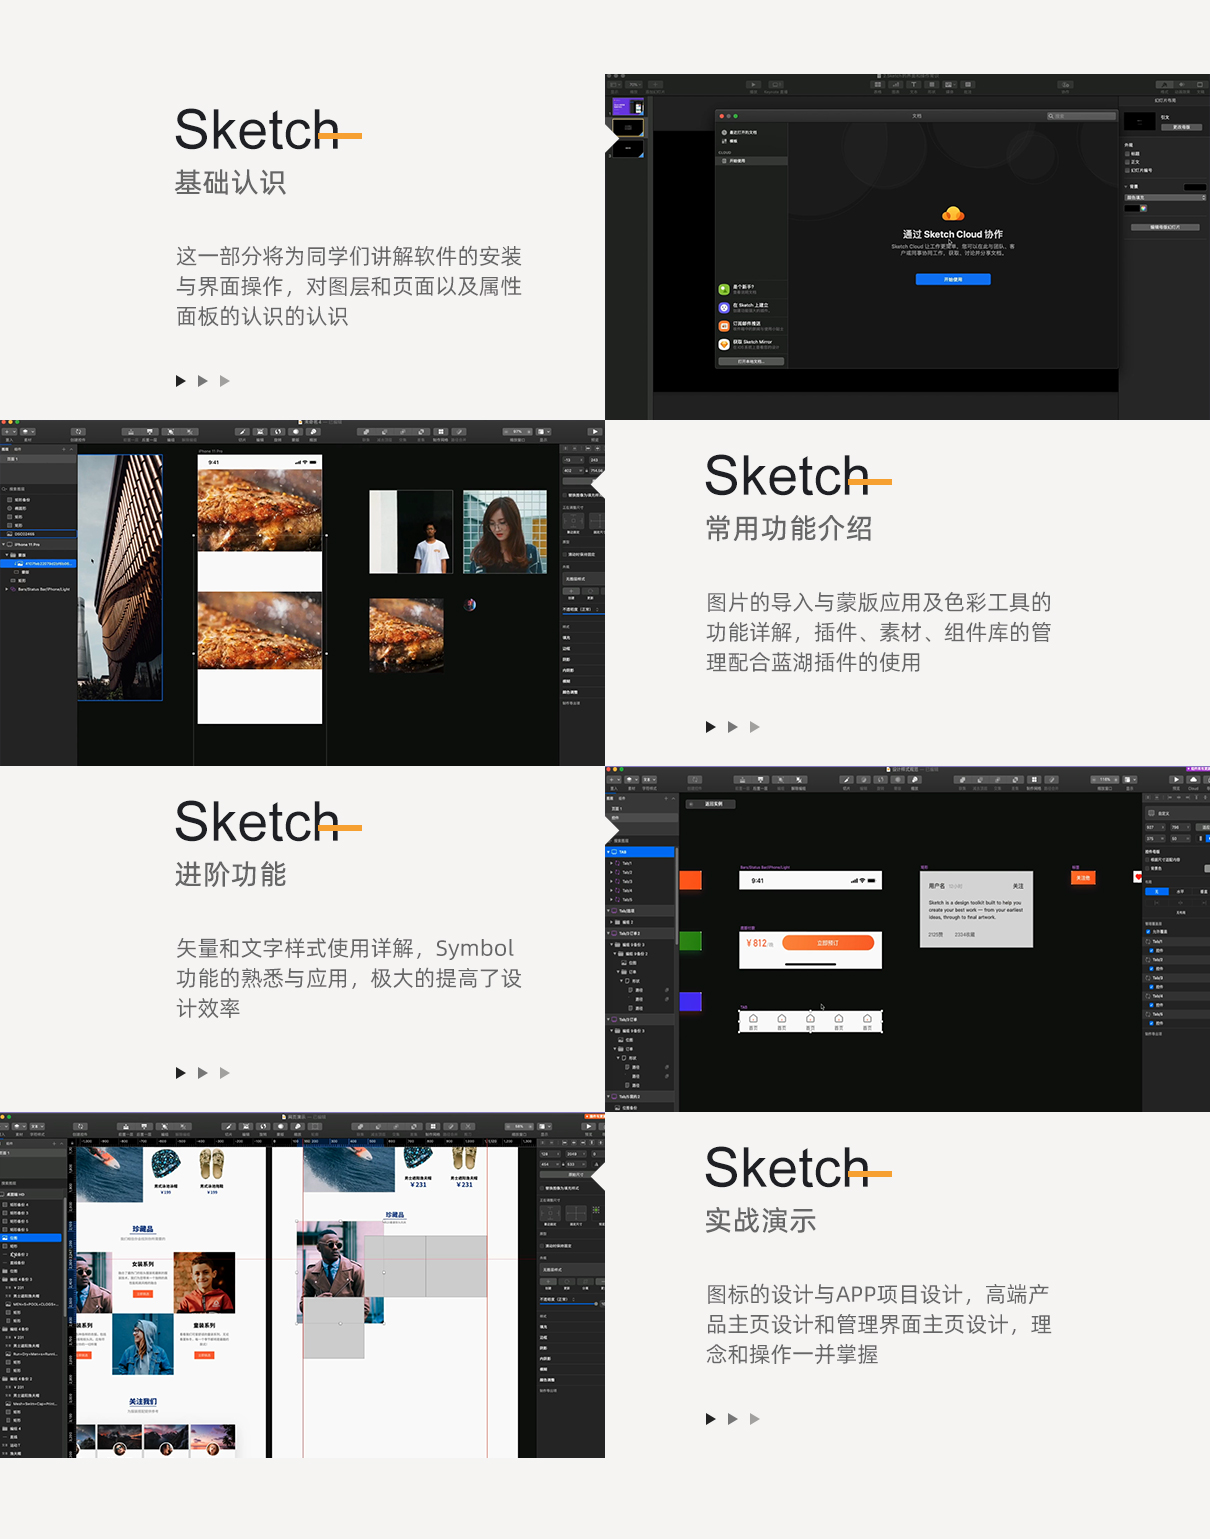
Task: Click the Preview play icon in the food-photo Sketch window
Action: 595,431
